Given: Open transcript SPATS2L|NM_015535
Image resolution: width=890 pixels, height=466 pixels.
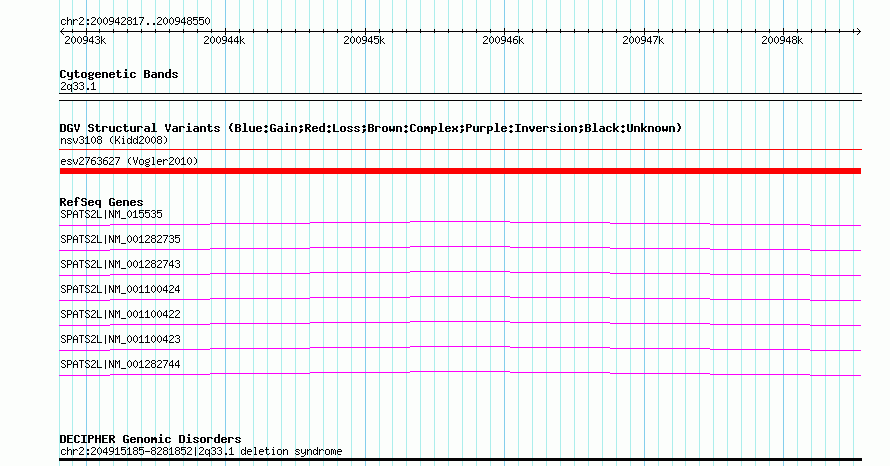Looking at the screenshot, I should [x=111, y=215].
